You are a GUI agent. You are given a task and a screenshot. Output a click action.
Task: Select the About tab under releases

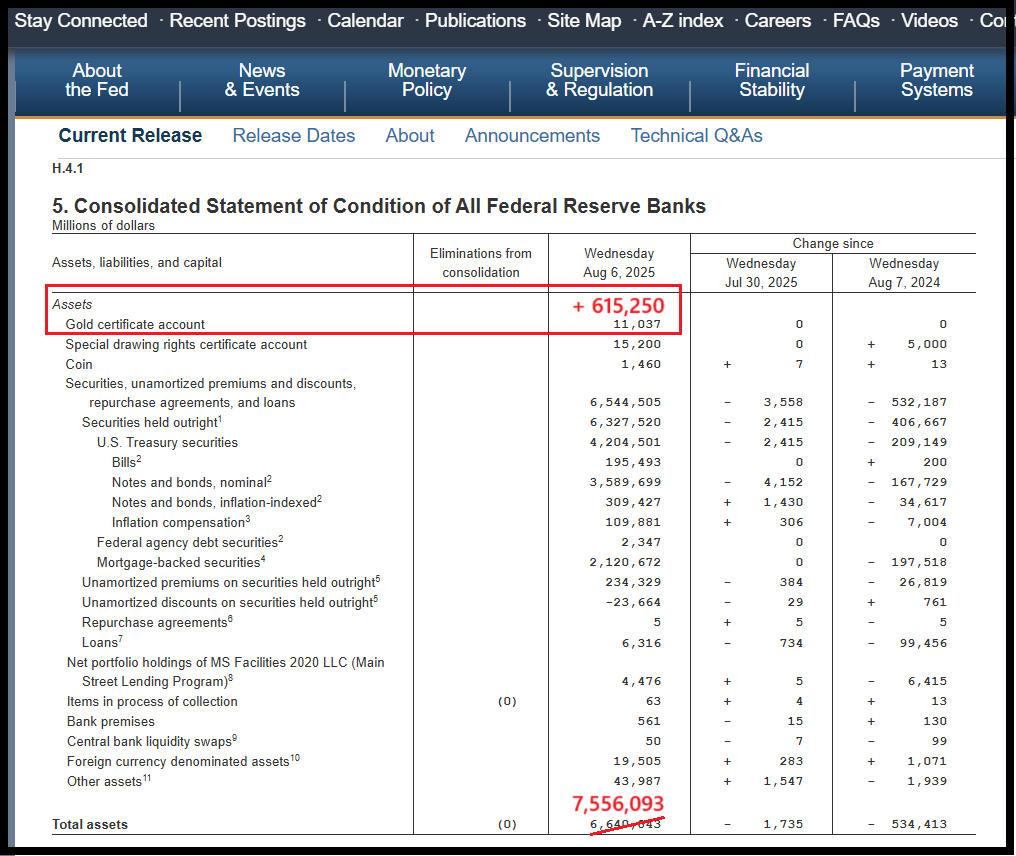pos(410,136)
